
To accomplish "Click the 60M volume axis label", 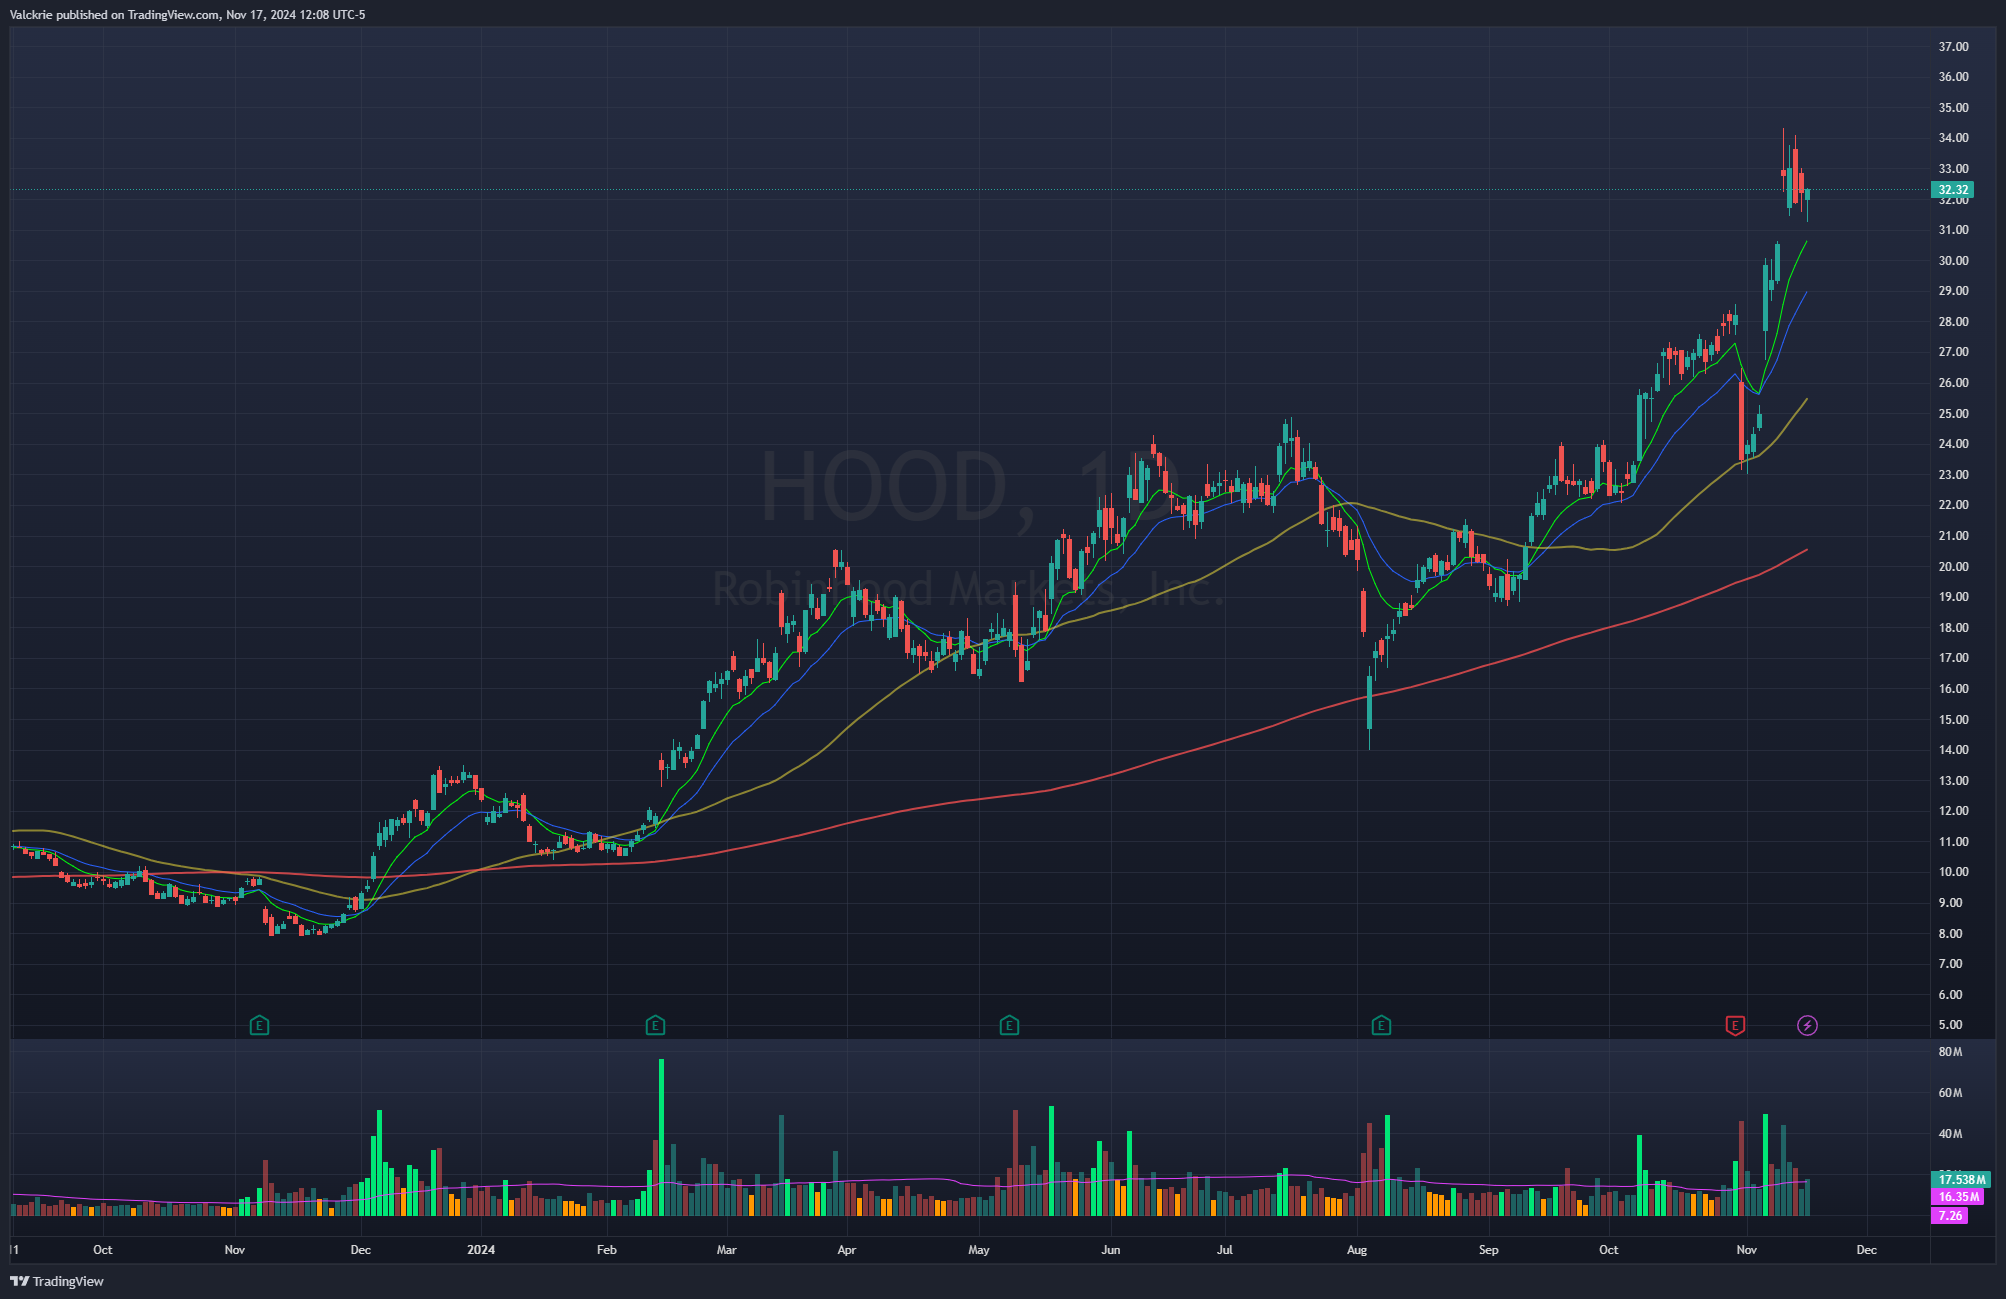I will (x=1950, y=1093).
